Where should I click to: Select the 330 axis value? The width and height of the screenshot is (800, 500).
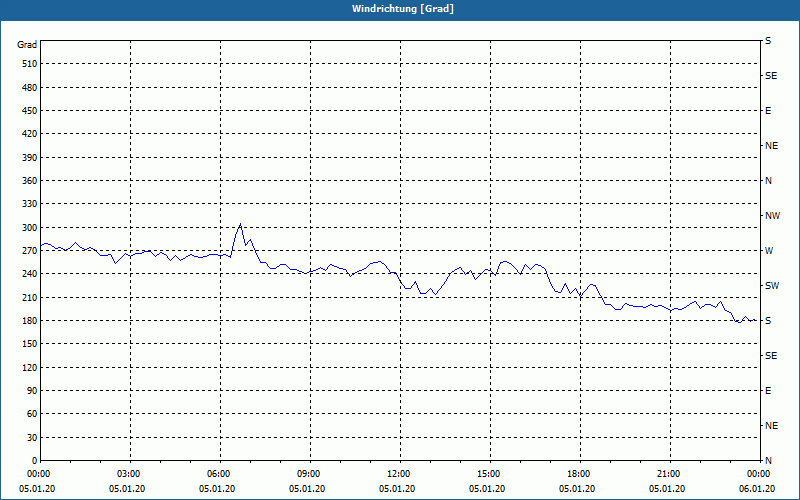pyautogui.click(x=30, y=204)
